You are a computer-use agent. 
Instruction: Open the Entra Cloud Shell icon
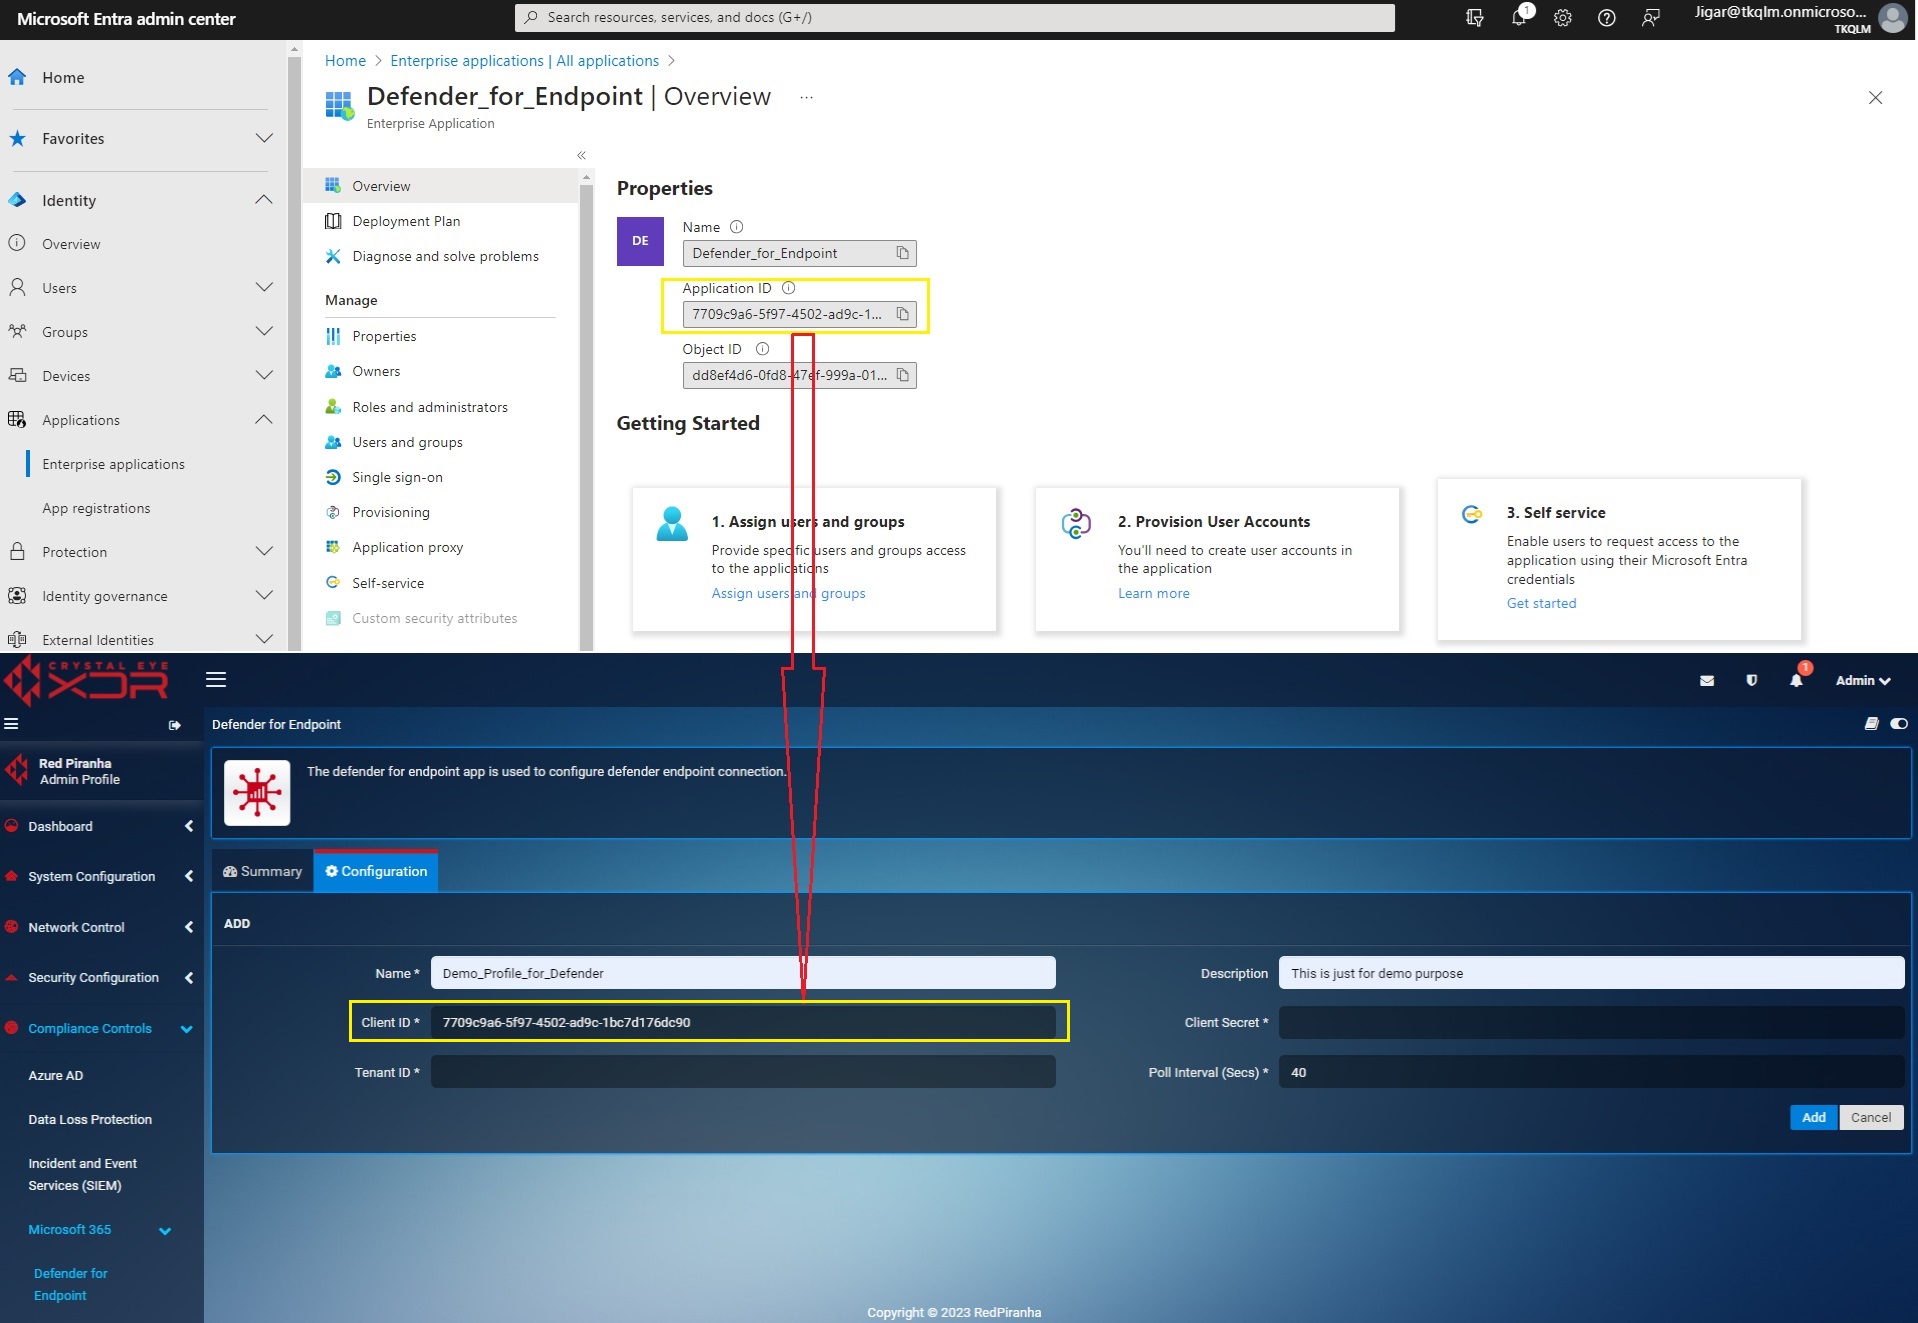[1475, 17]
